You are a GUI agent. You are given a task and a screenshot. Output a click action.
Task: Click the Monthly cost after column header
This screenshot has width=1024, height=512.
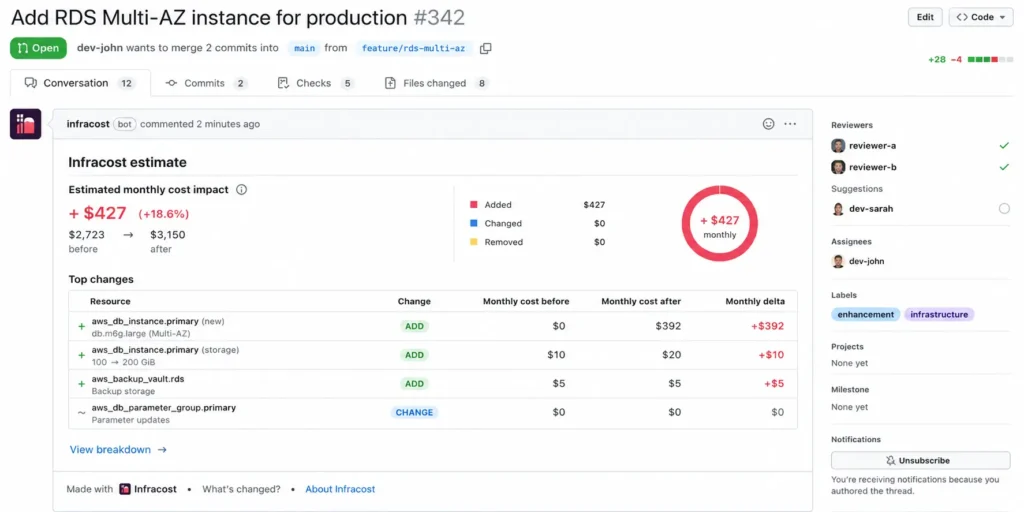[x=641, y=302]
